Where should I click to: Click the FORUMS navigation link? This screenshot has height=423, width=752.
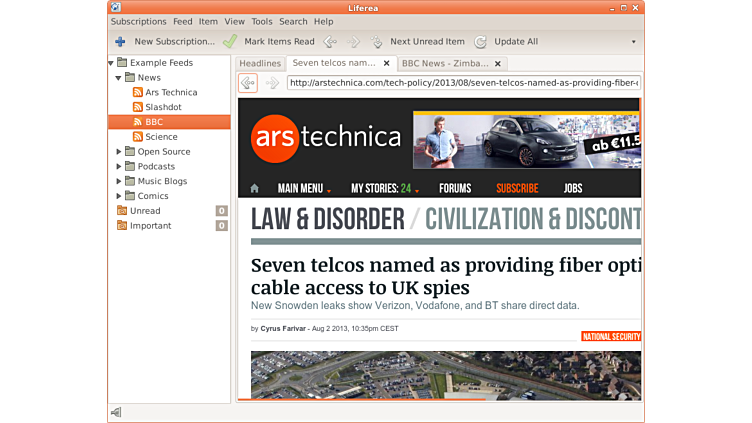(x=455, y=188)
